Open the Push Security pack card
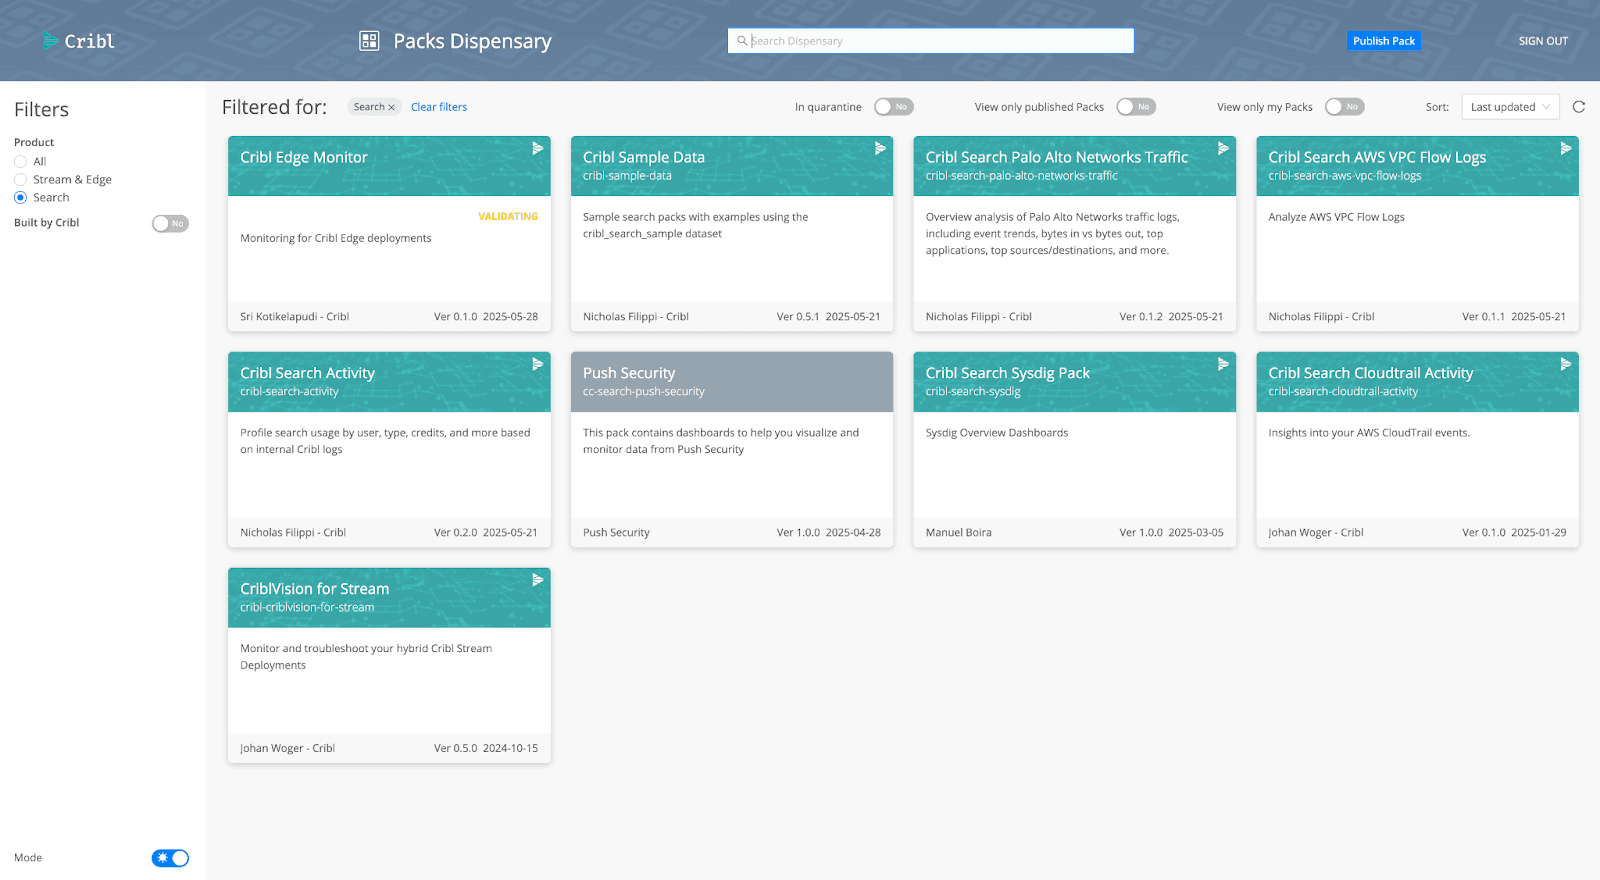Image resolution: width=1600 pixels, height=880 pixels. point(731,449)
